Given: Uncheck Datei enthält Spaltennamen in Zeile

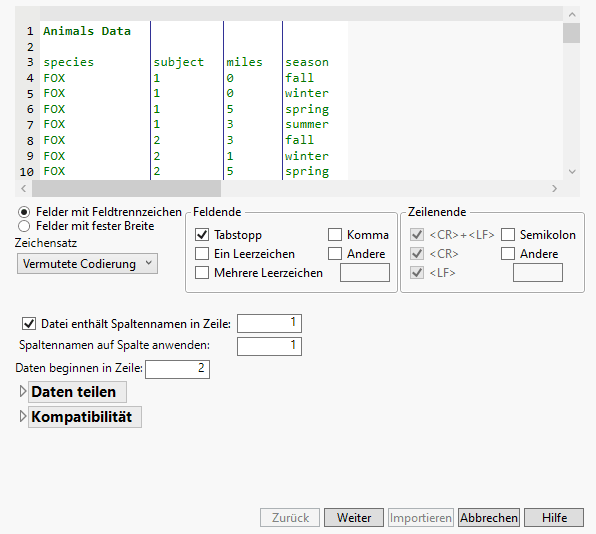Looking at the screenshot, I should click(29, 324).
